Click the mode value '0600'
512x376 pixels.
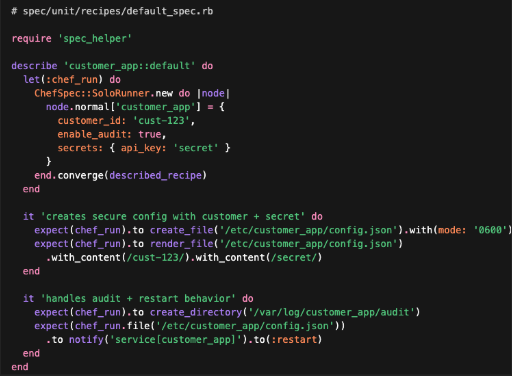[x=490, y=230]
